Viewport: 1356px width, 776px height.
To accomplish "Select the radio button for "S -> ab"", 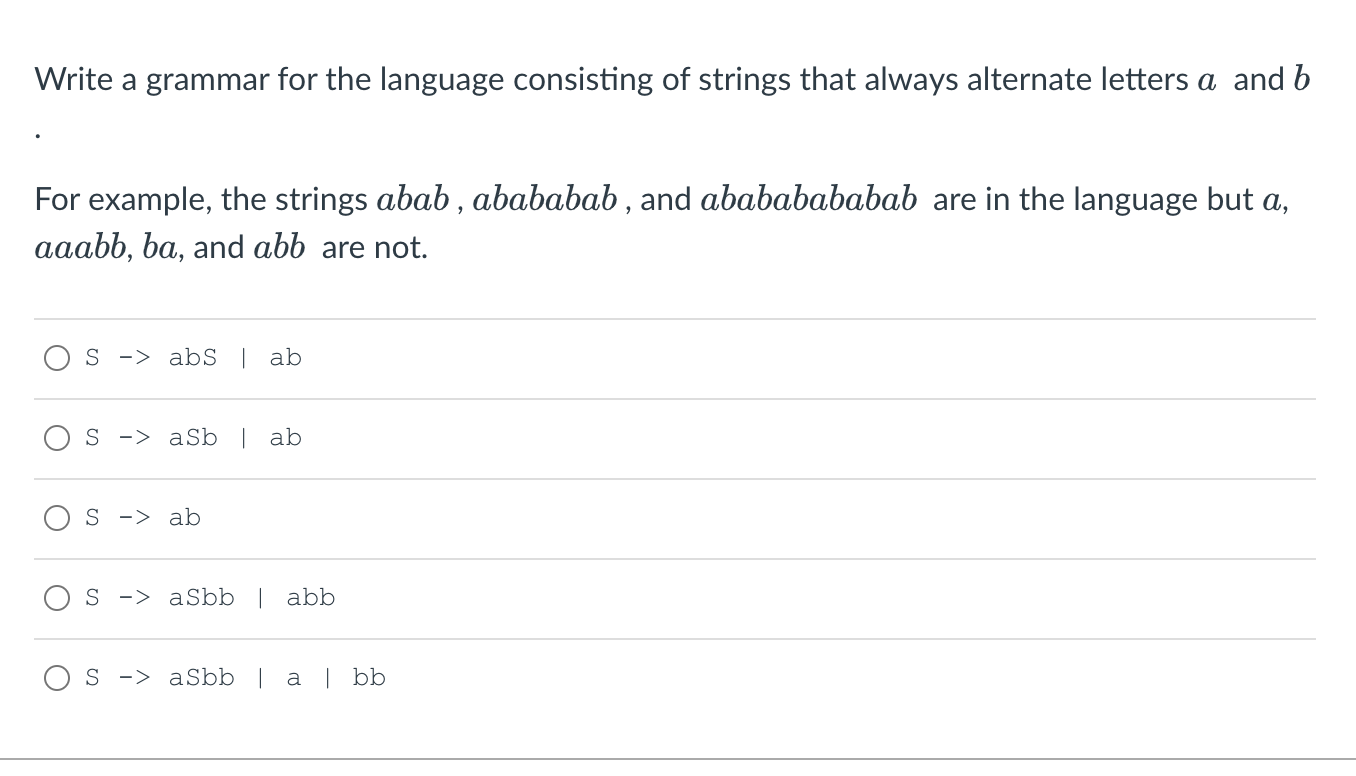I will [57, 518].
